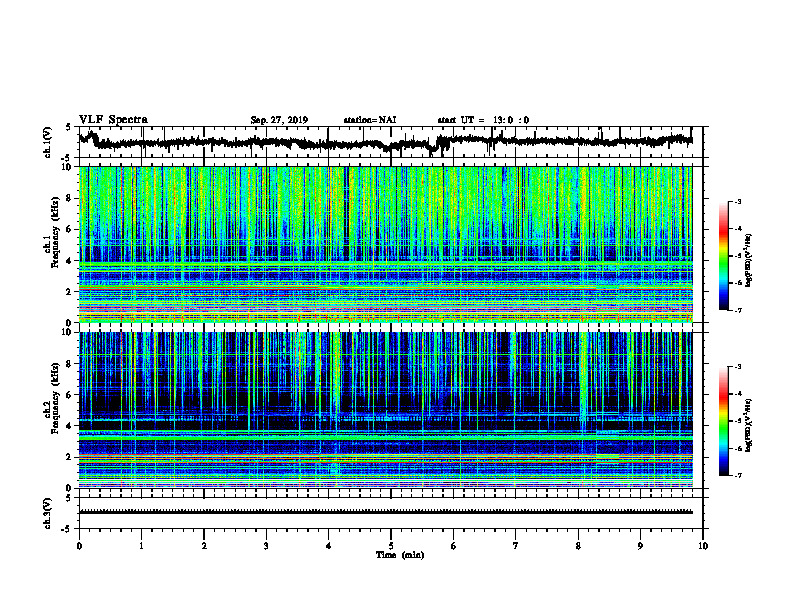Viewport: 792px width, 612px height.
Task: Click the ch.1 voltage waveform trace panel
Action: (x=391, y=142)
